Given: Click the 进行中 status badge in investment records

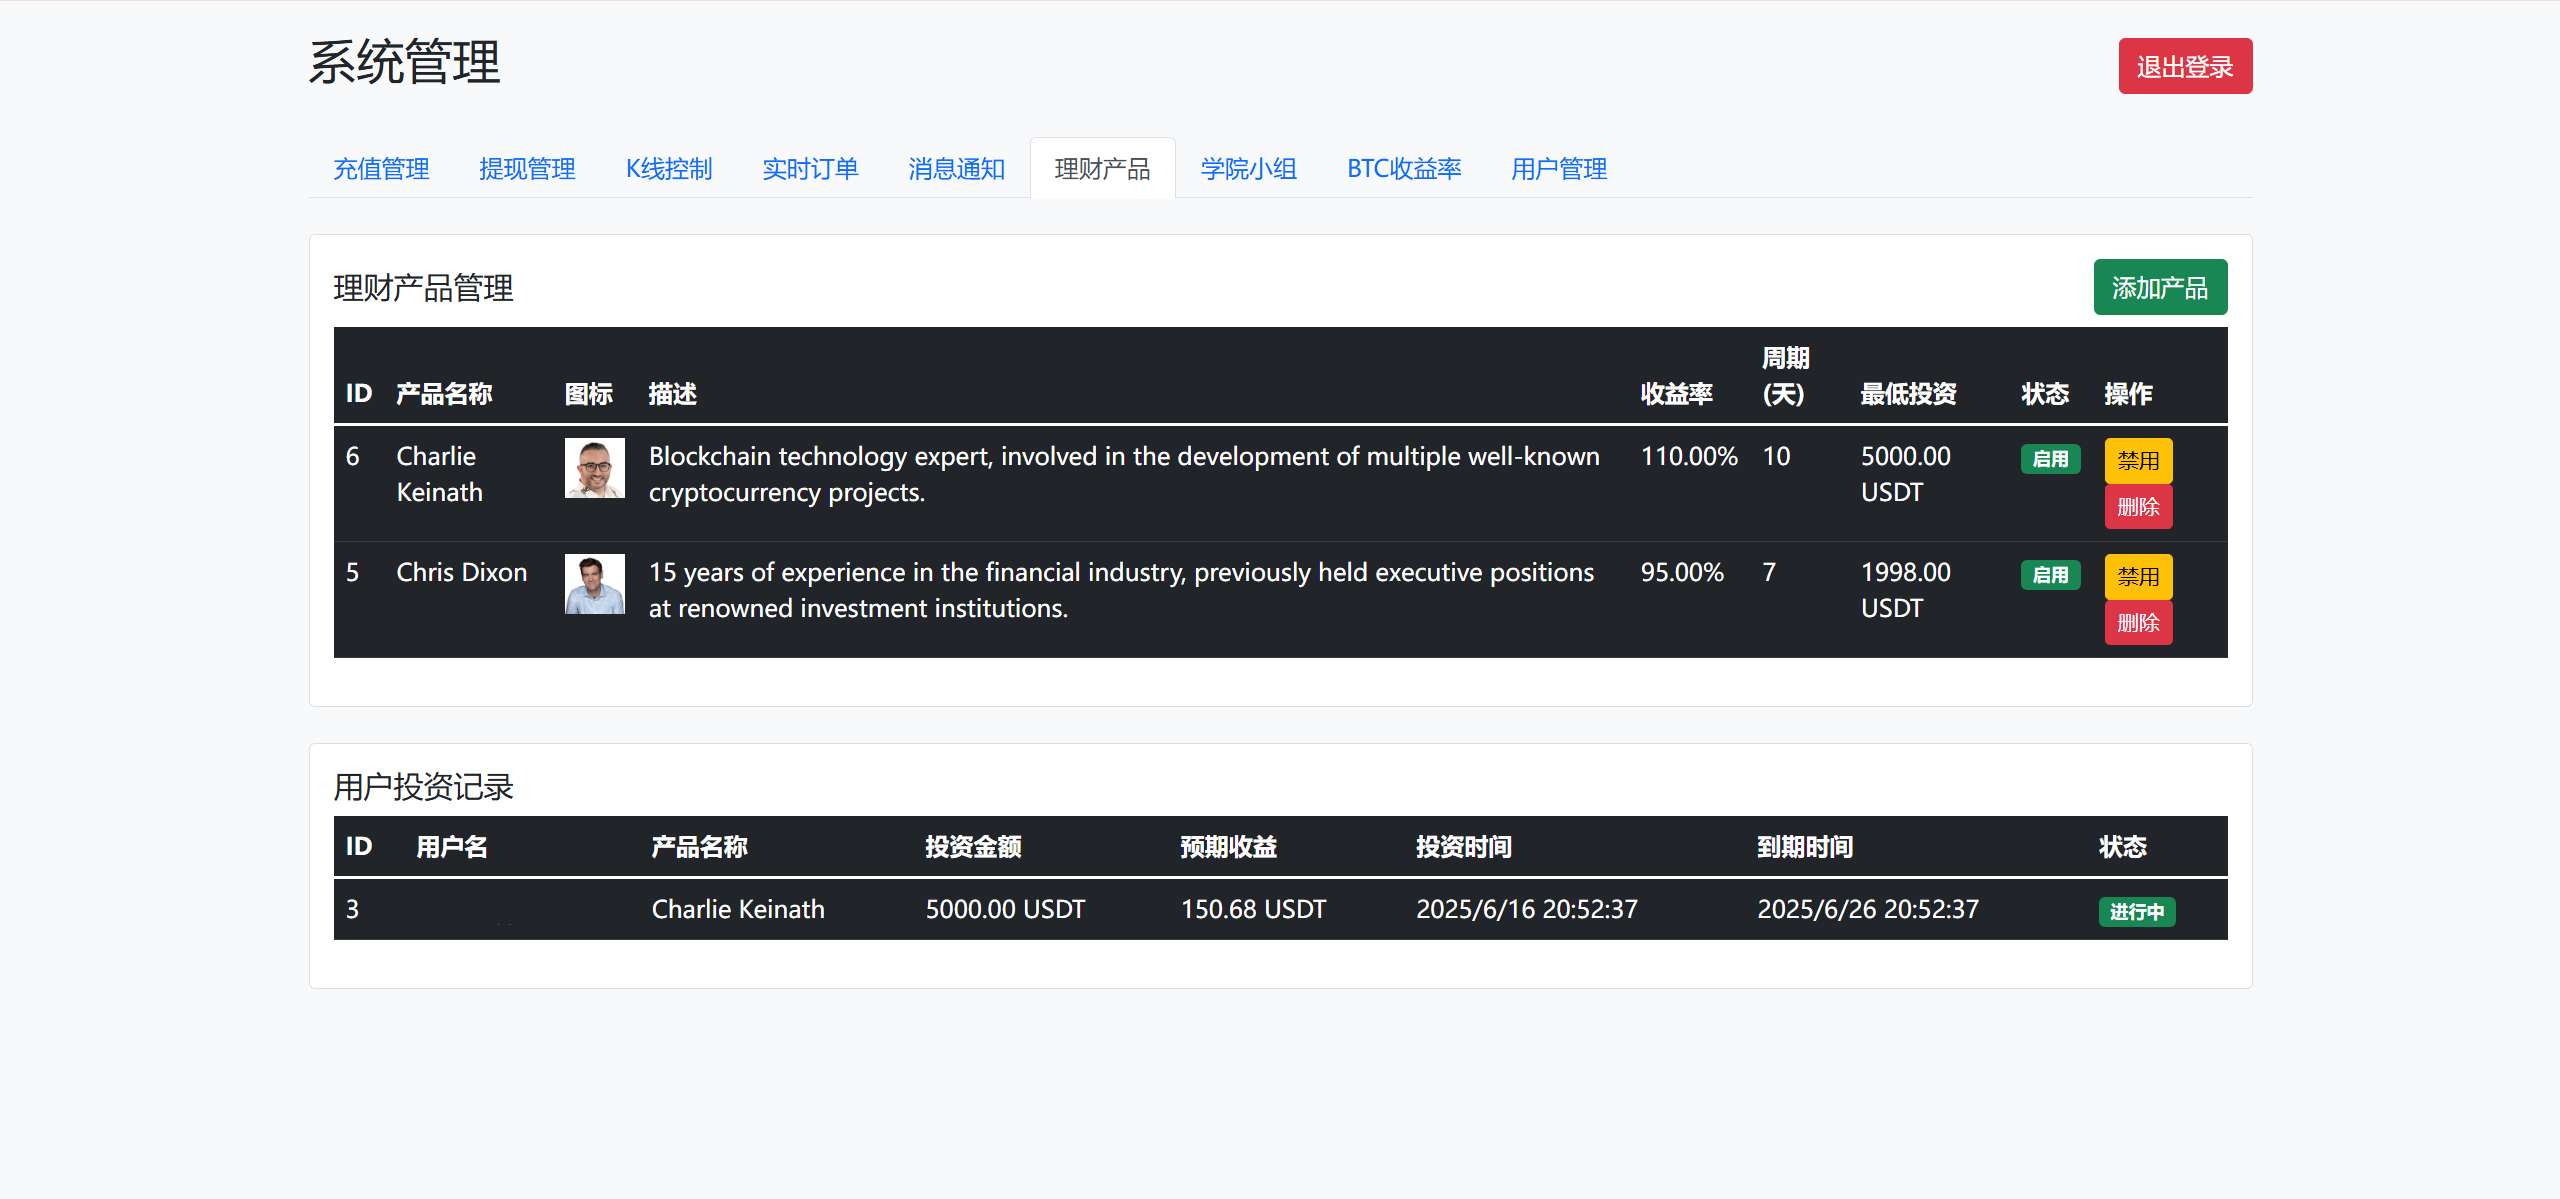Looking at the screenshot, I should (x=2136, y=911).
